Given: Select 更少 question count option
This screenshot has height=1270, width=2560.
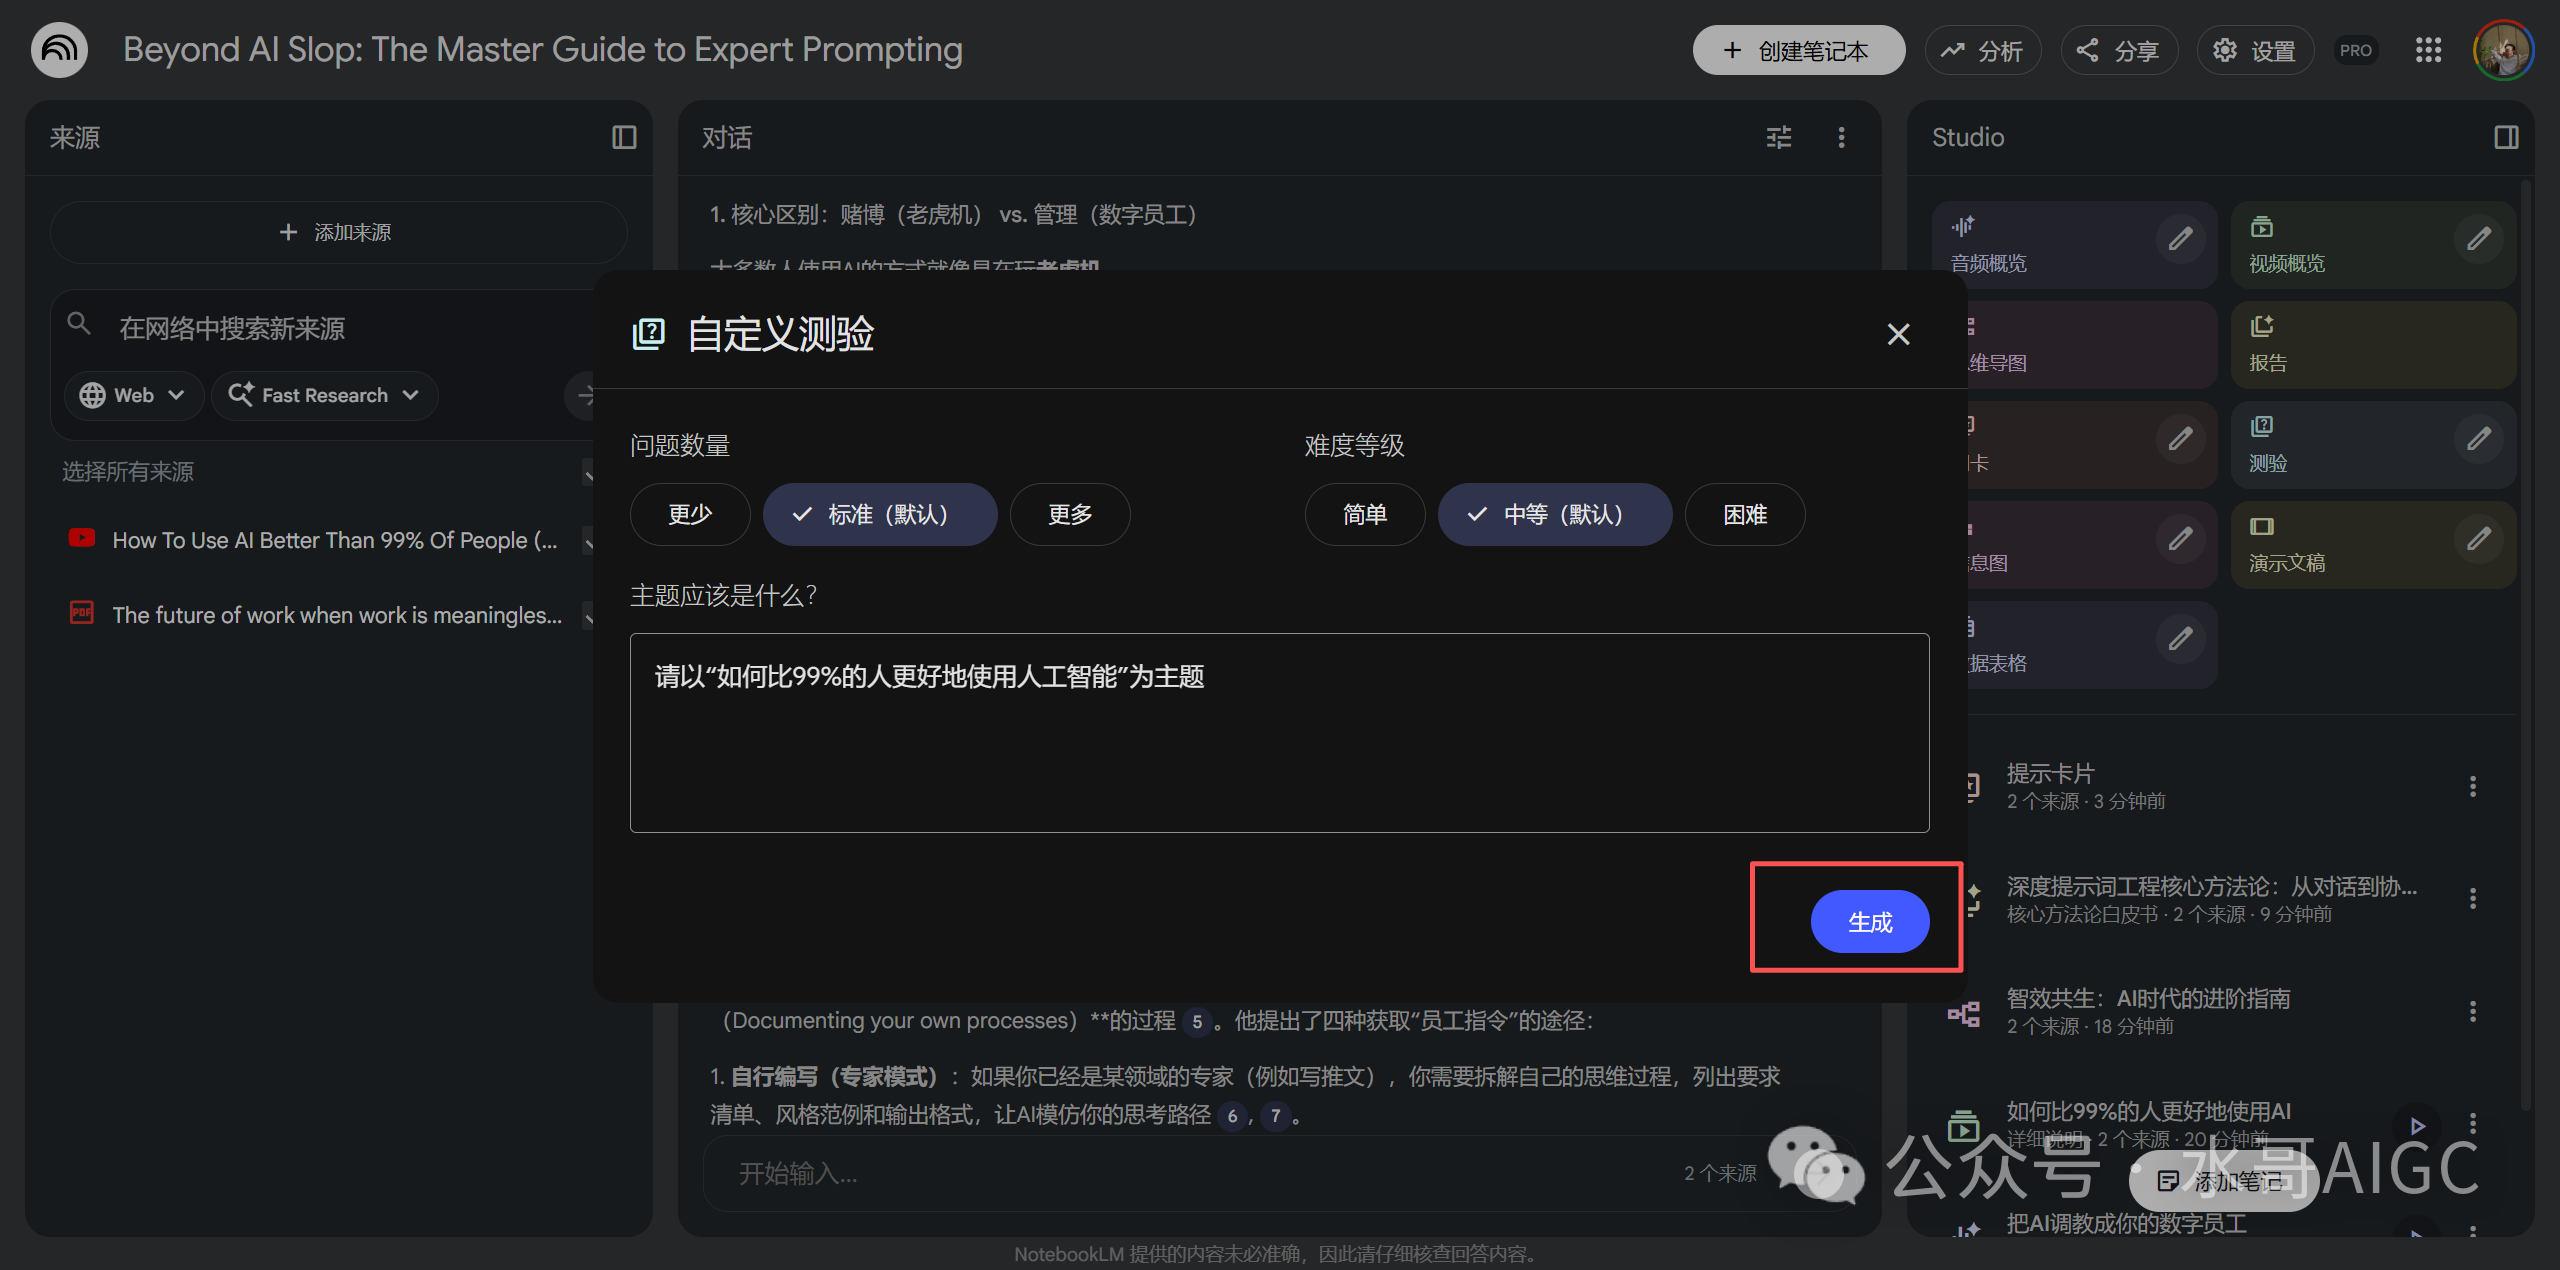Looking at the screenshot, I should point(690,515).
